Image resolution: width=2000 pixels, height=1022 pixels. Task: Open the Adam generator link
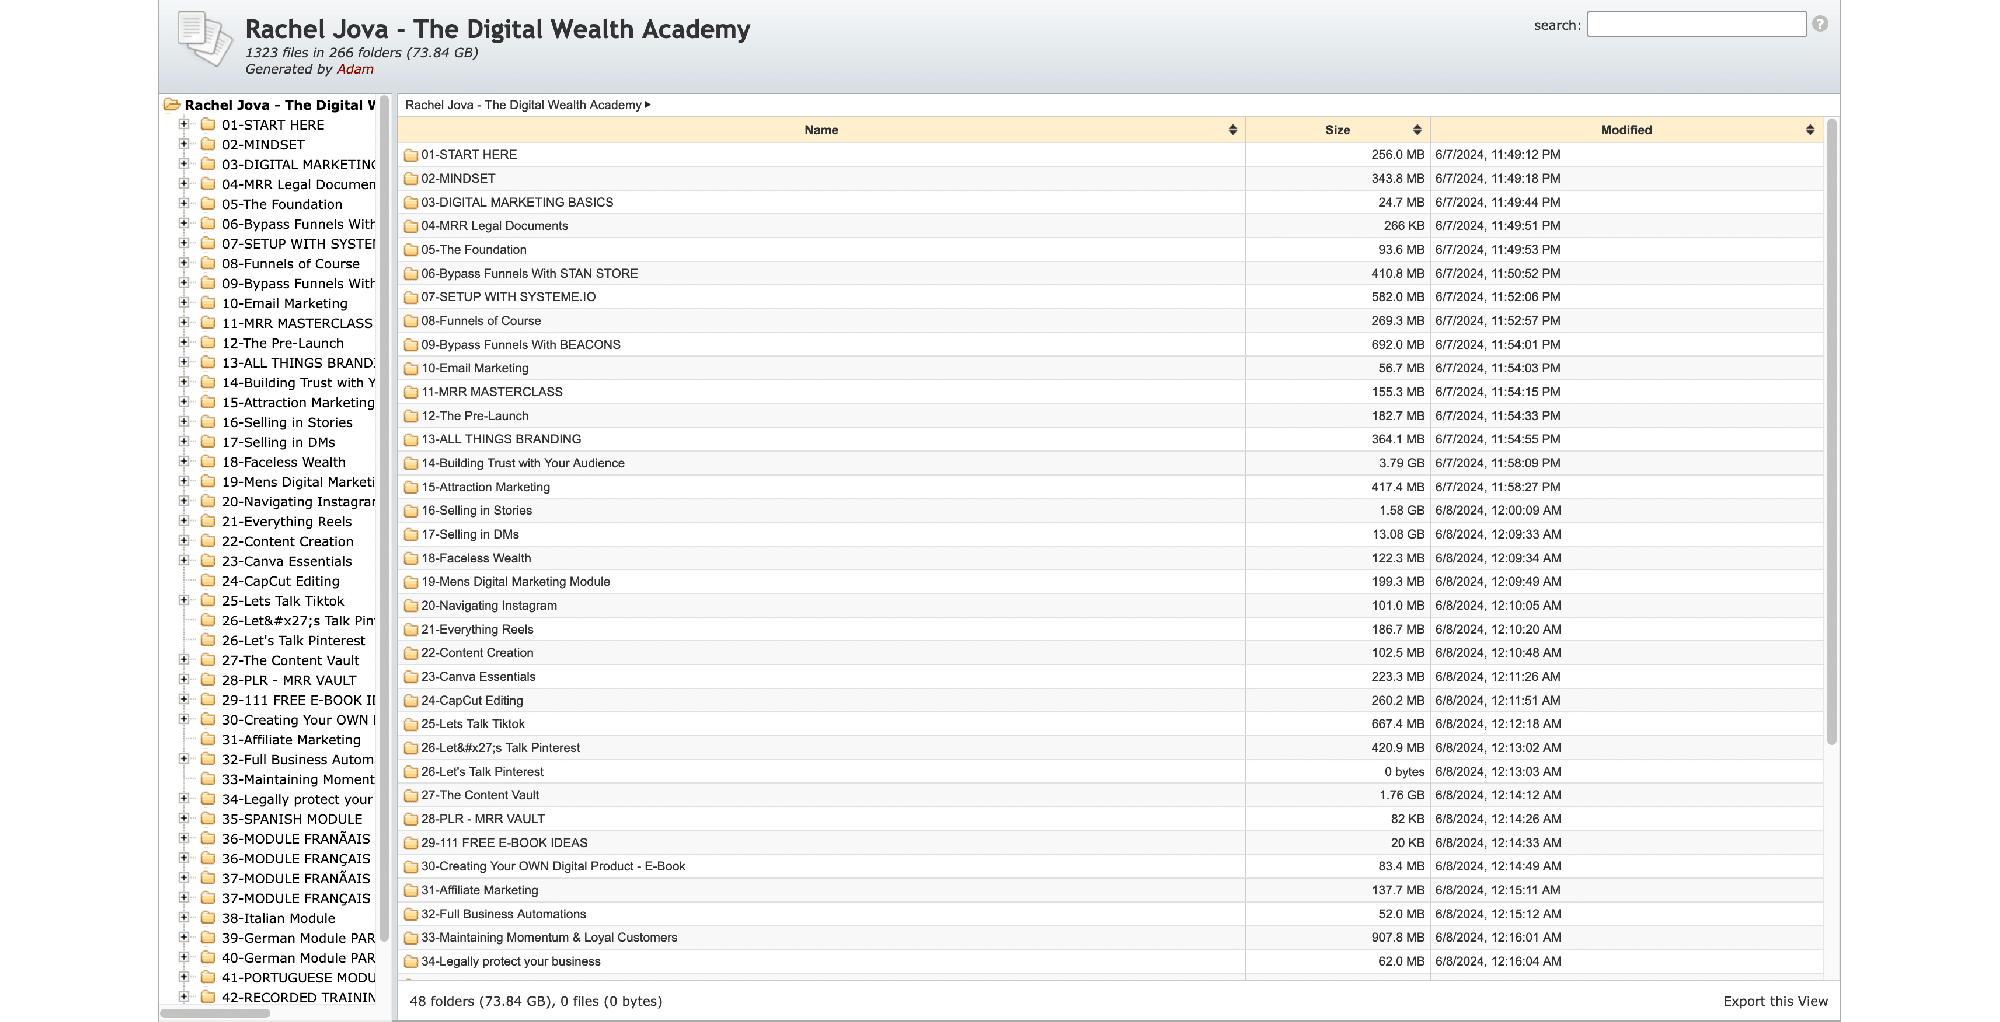click(355, 69)
